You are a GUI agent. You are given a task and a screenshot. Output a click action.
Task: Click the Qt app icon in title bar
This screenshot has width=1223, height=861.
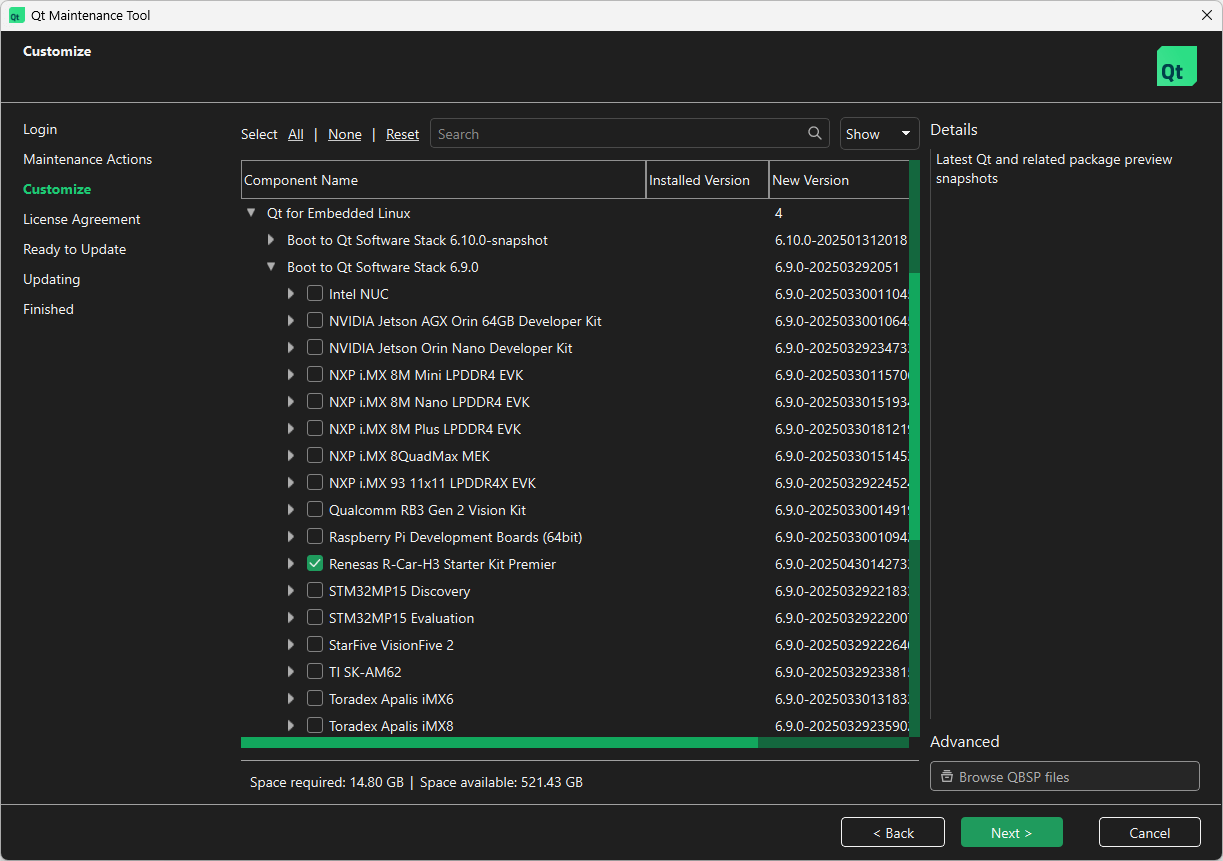click(x=16, y=16)
